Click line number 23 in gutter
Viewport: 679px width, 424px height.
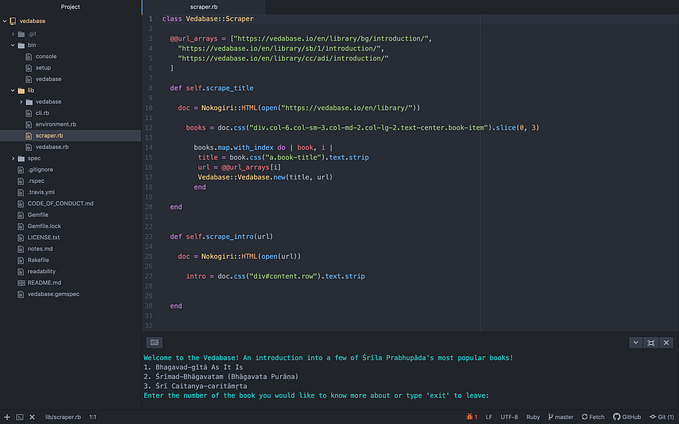pyautogui.click(x=149, y=237)
